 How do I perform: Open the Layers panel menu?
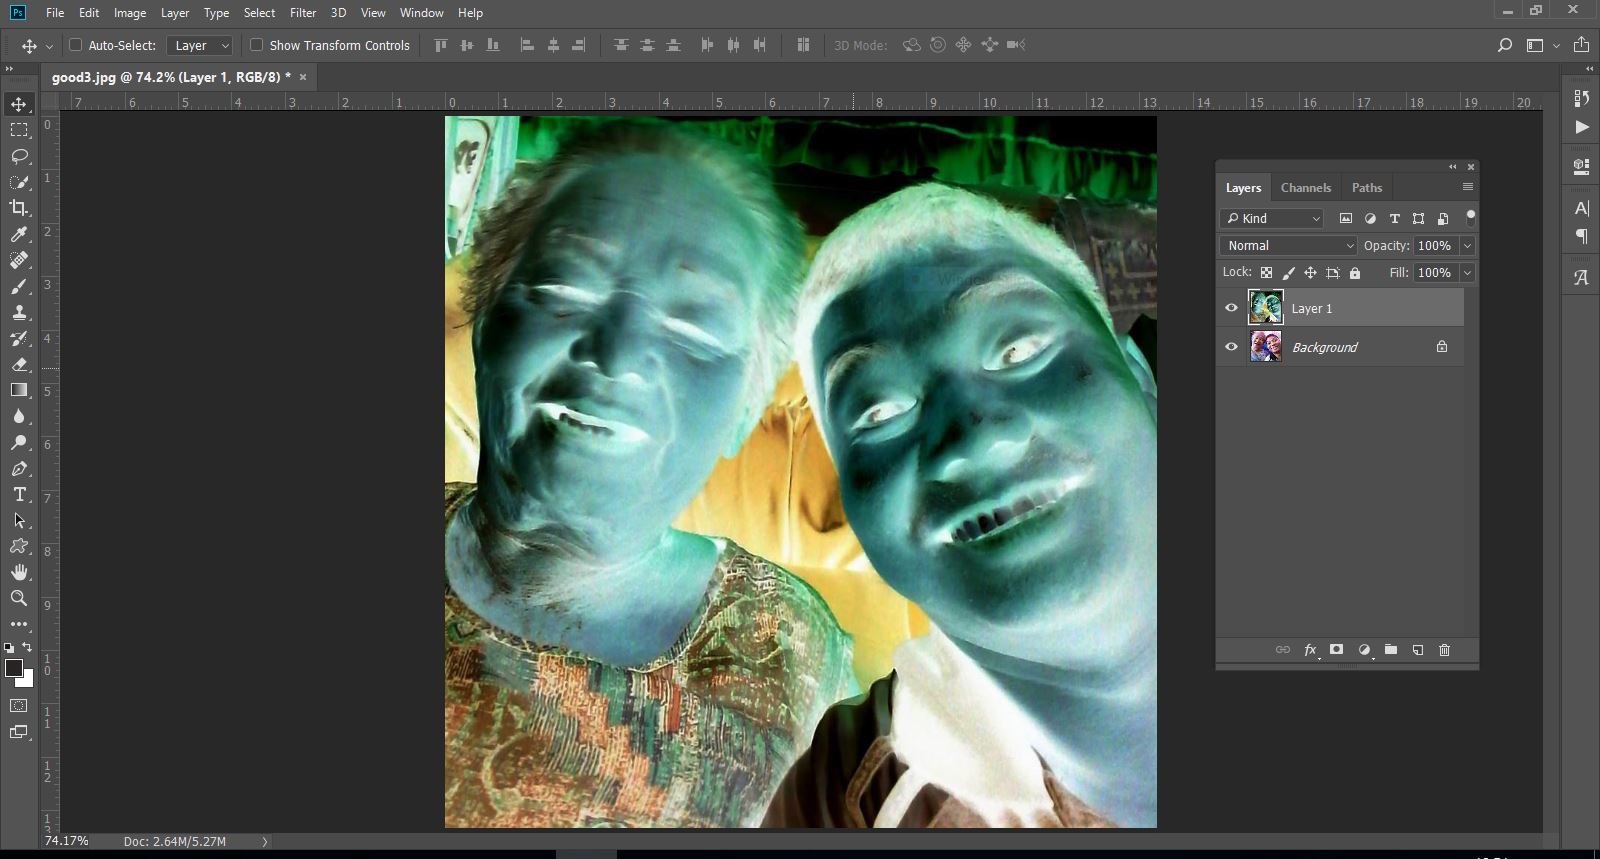[1468, 187]
